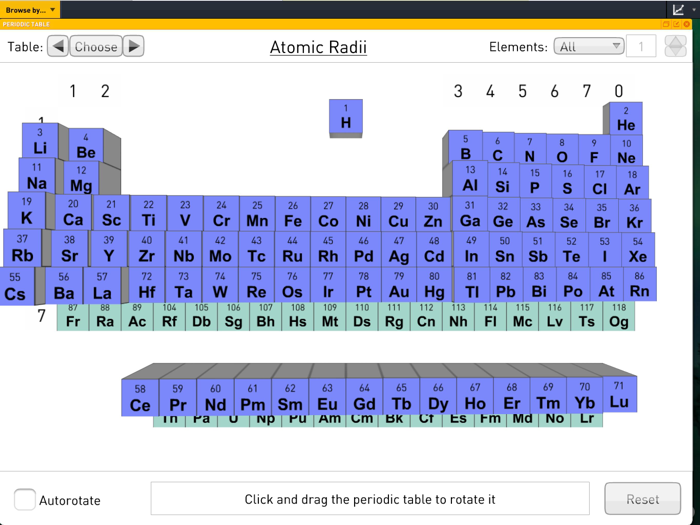Select the Zinc (Zn) element tile
Image resolution: width=700 pixels, height=525 pixels.
tap(433, 215)
